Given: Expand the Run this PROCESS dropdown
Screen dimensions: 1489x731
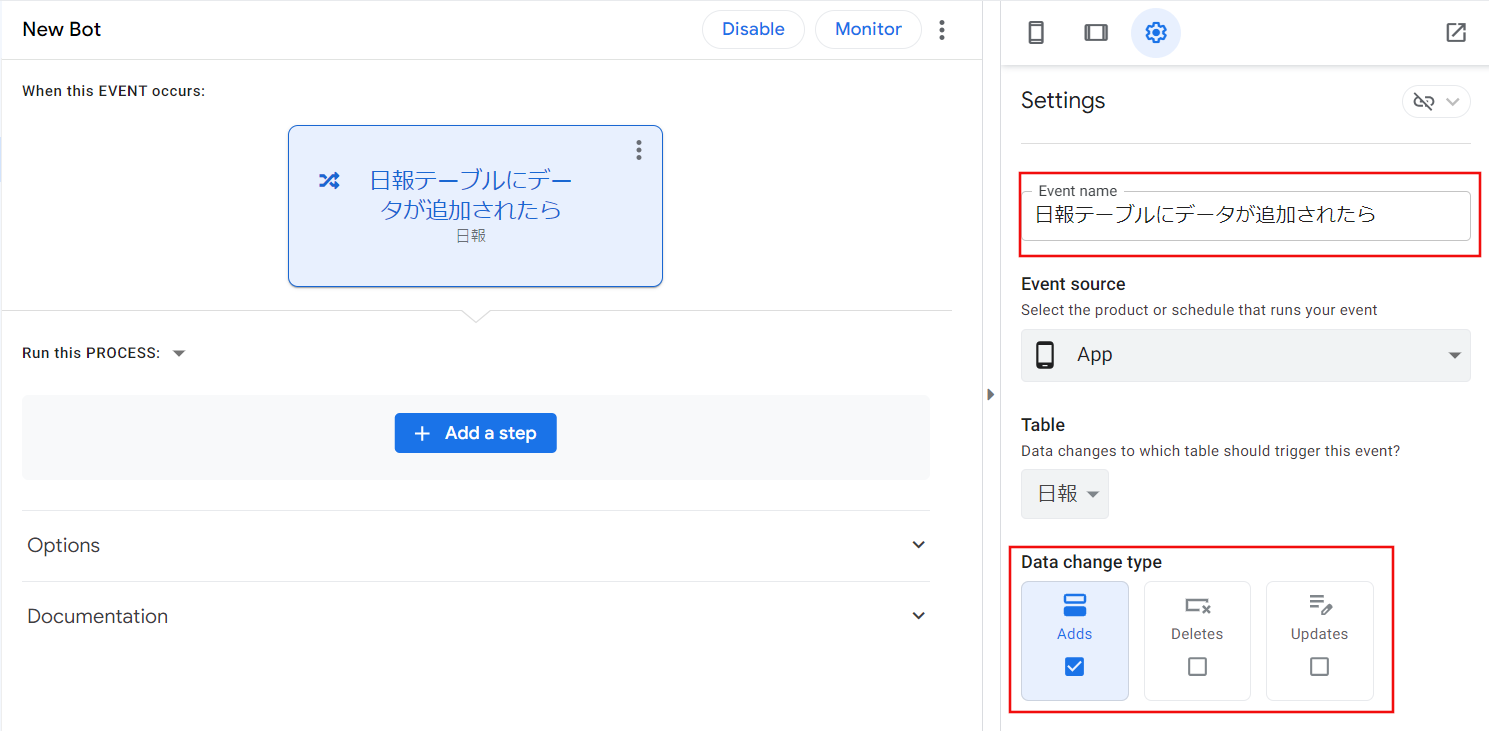Looking at the screenshot, I should click(178, 352).
